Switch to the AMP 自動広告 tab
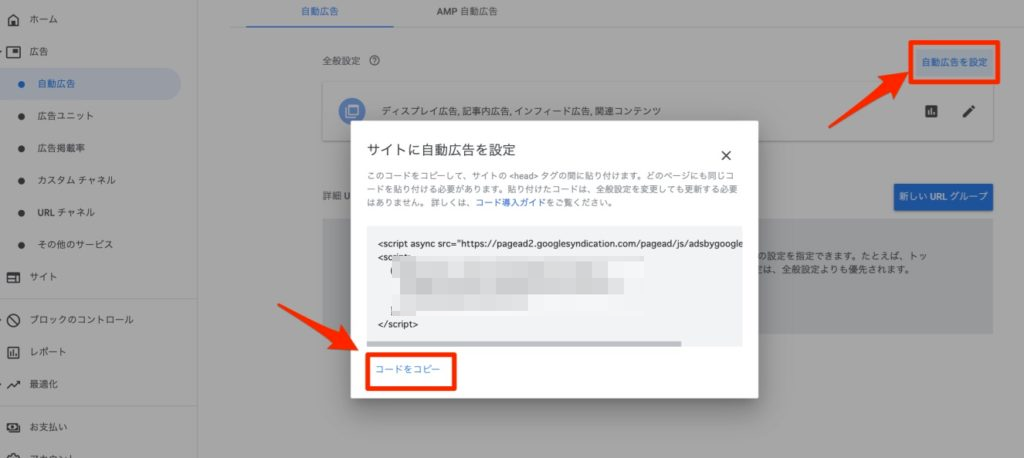The image size is (1024, 458). (467, 12)
